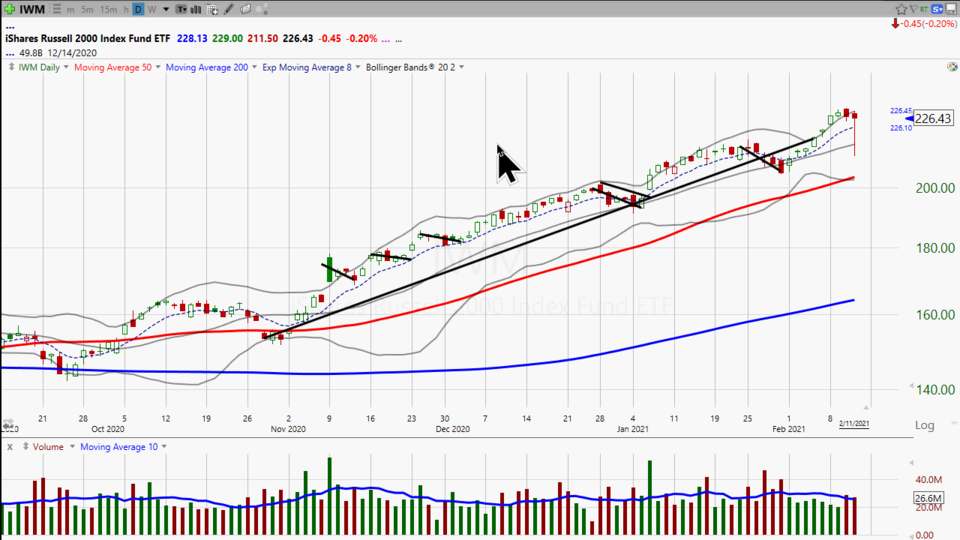Screen dimensions: 960x540
Task: Switch to the 15m timeframe
Action: pyautogui.click(x=108, y=9)
